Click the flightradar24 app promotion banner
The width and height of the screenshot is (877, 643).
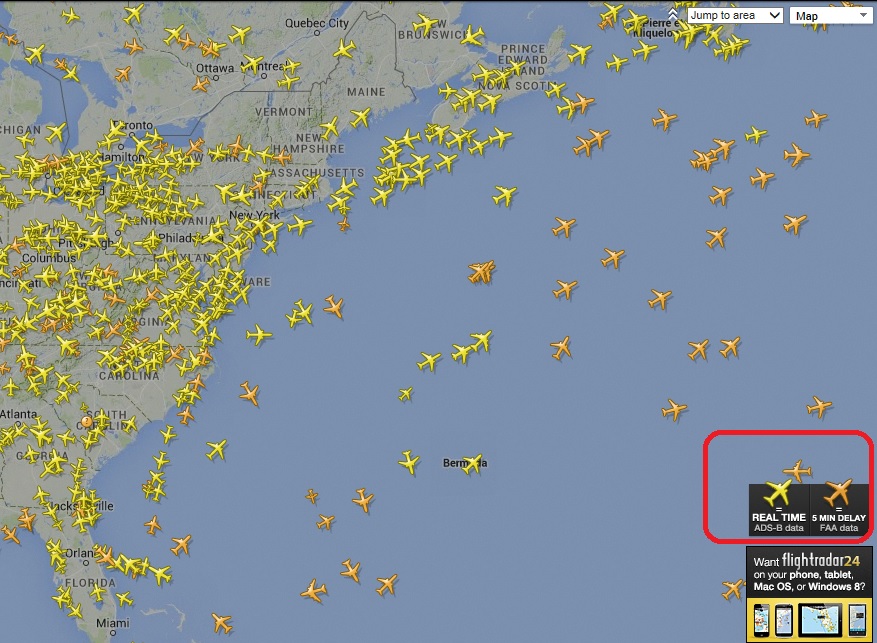point(809,594)
